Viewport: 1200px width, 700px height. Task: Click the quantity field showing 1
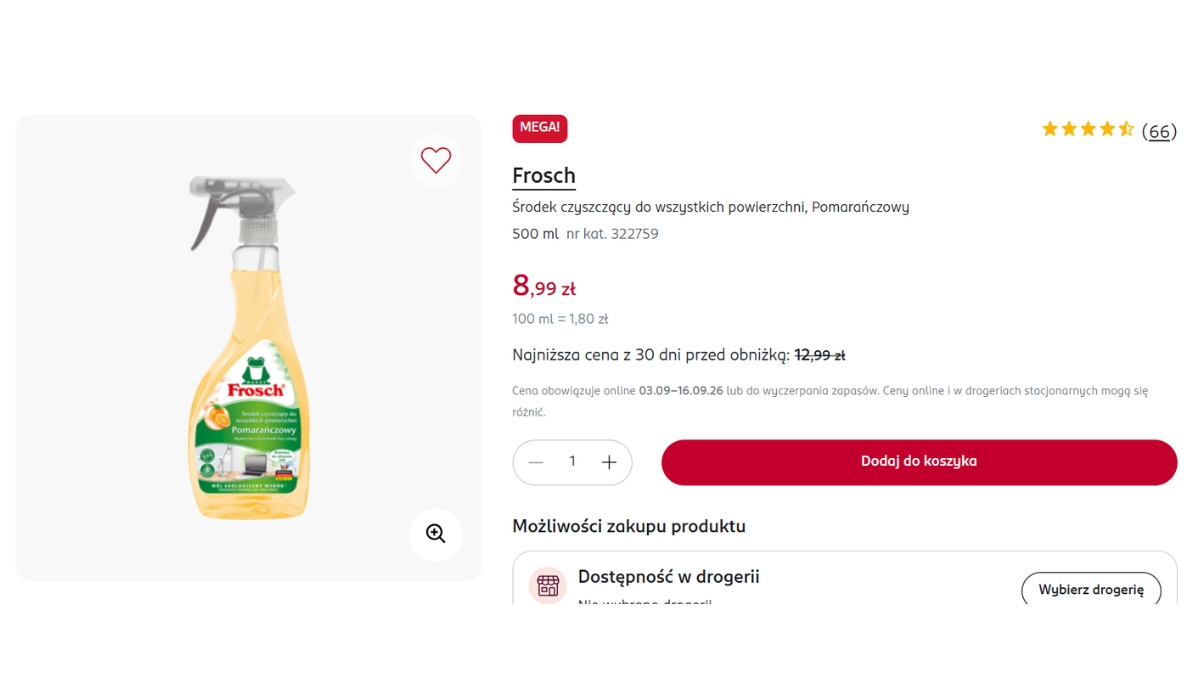(x=572, y=462)
